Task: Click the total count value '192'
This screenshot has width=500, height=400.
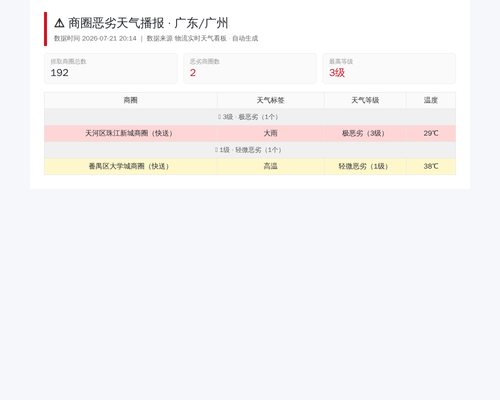Action: click(59, 73)
